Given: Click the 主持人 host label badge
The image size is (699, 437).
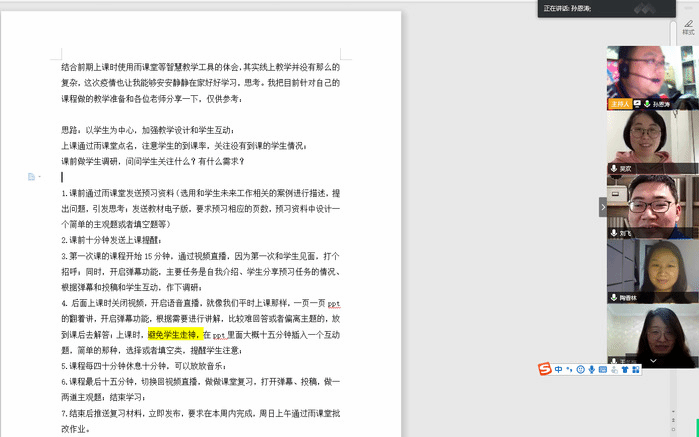Looking at the screenshot, I should 618,104.
